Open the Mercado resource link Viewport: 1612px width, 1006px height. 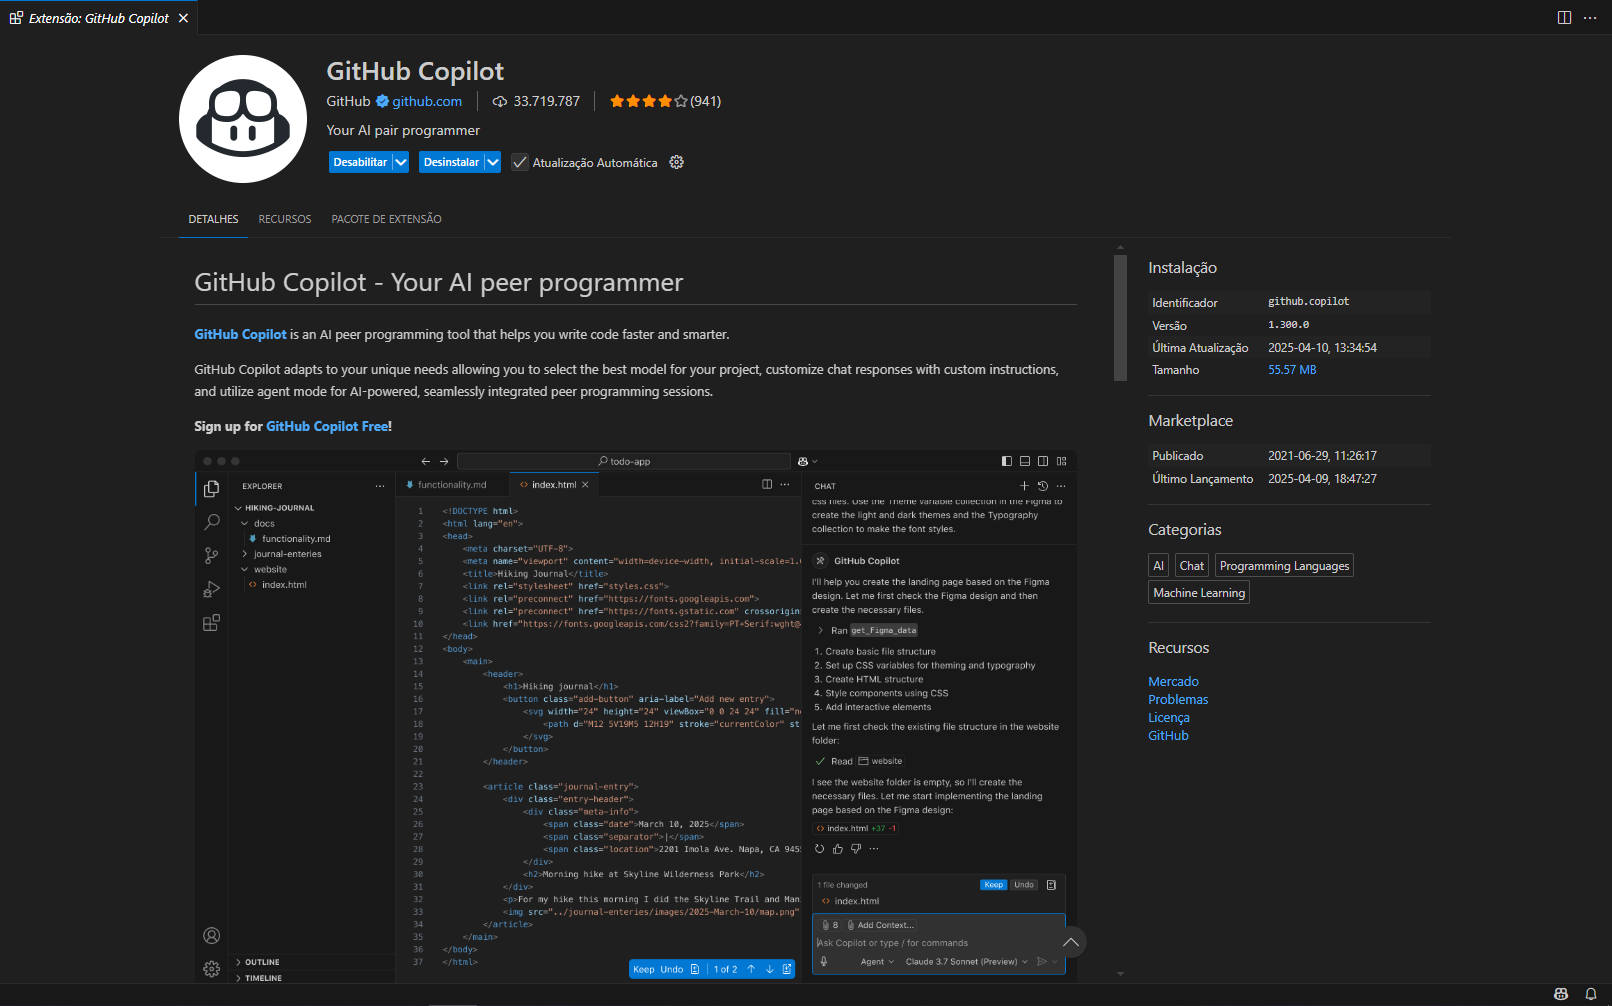point(1173,682)
